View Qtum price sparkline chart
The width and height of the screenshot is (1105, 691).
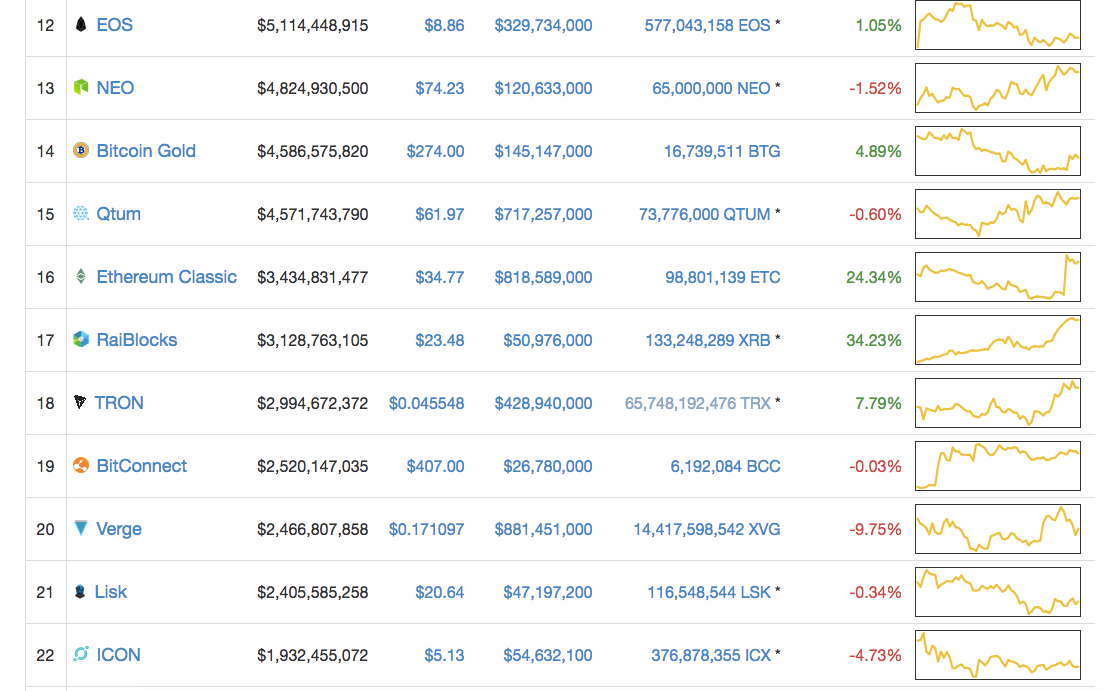997,213
